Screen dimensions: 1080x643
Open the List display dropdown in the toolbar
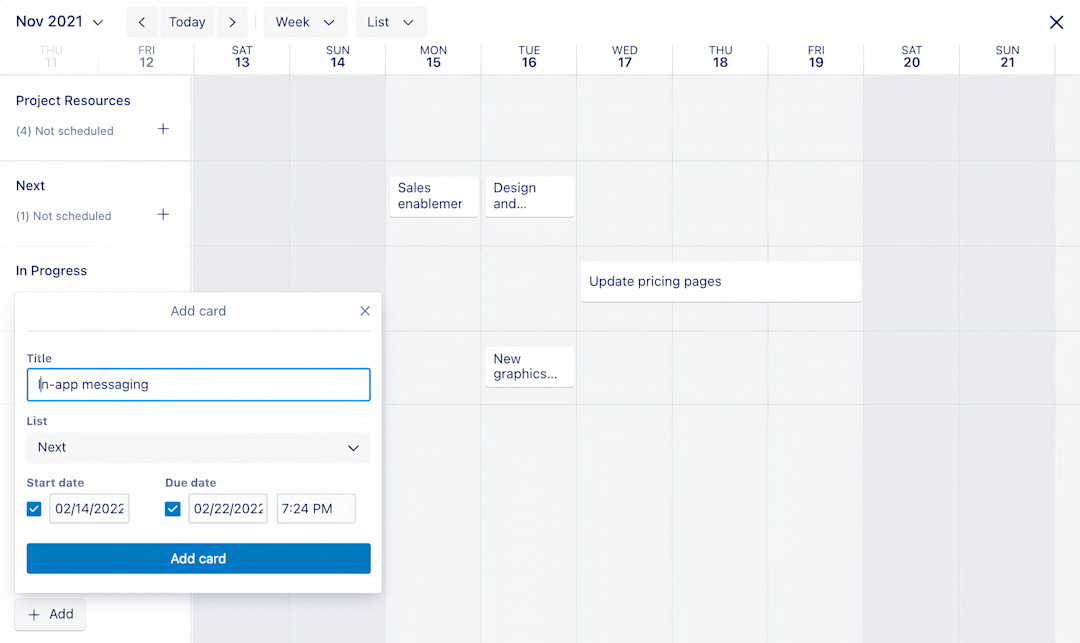pos(391,21)
